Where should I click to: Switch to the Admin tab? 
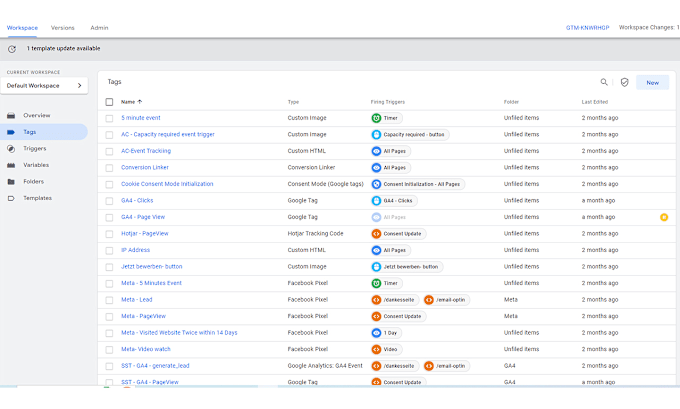point(99,28)
